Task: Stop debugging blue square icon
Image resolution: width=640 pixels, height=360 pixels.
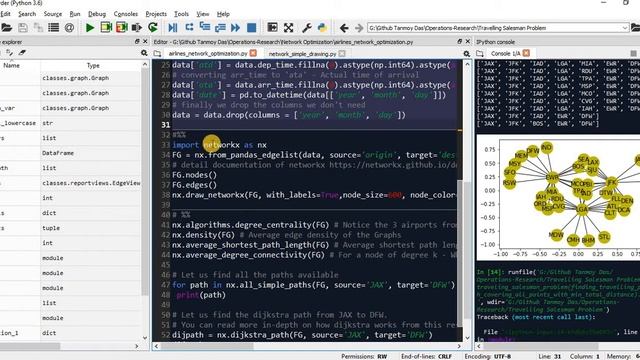Action: click(251, 28)
